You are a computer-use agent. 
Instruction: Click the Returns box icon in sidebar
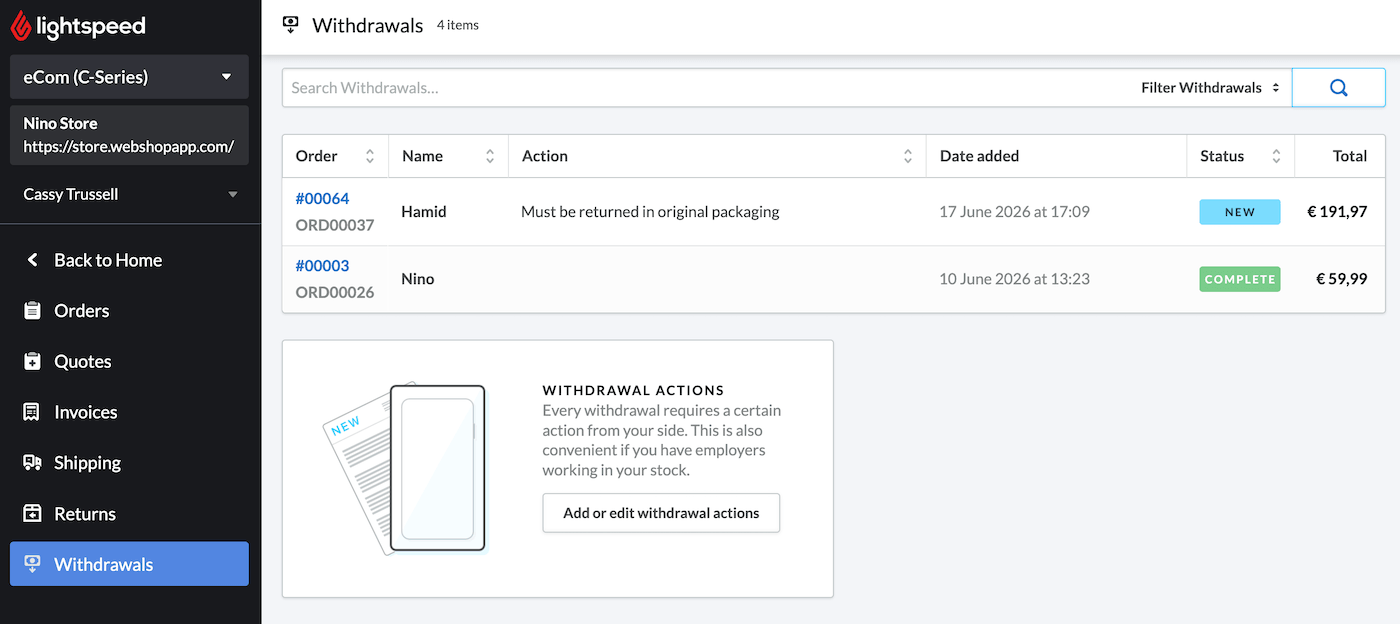click(x=32, y=514)
